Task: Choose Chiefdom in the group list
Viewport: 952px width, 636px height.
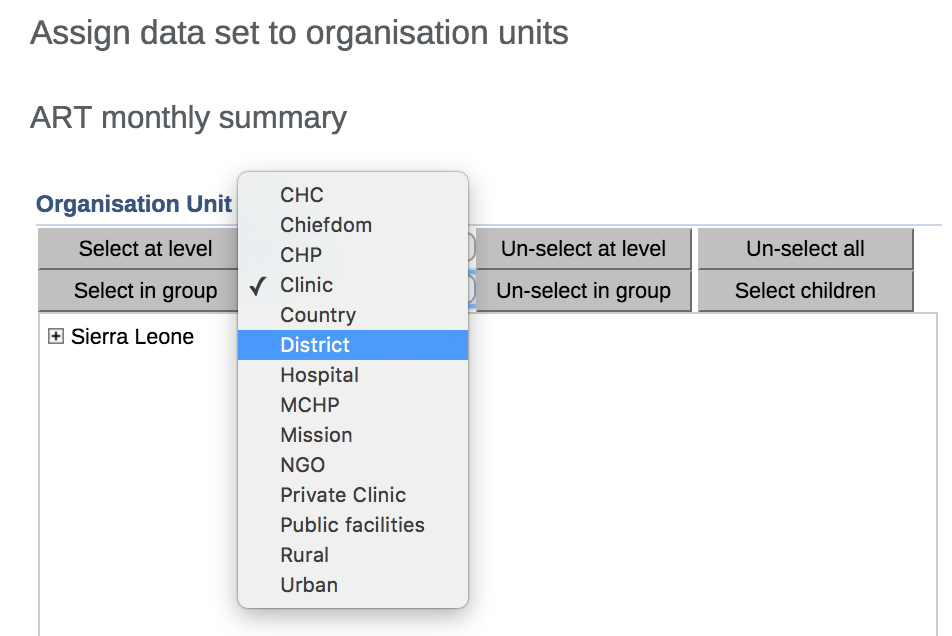Action: point(326,225)
